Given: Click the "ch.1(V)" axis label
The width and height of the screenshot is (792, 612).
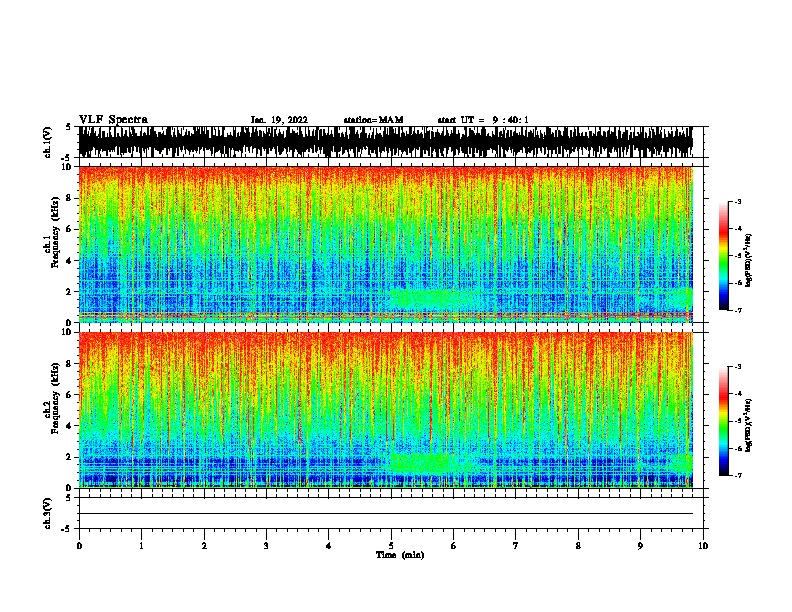Looking at the screenshot, I should pyautogui.click(x=48, y=142).
